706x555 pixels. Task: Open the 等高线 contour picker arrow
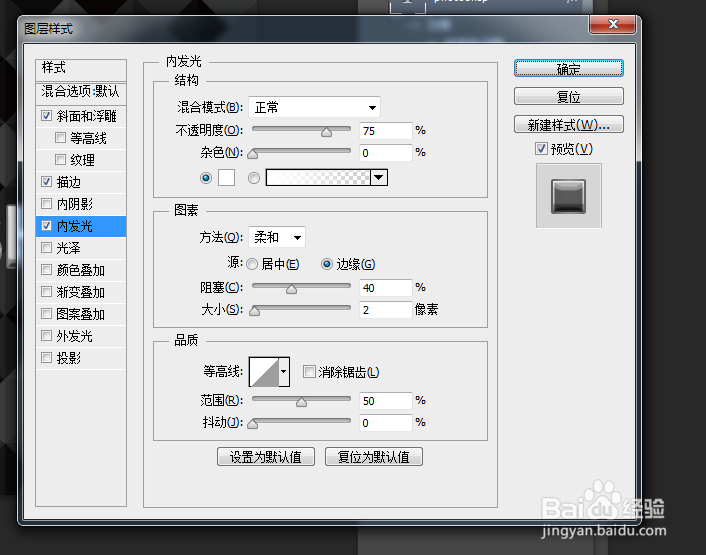pyautogui.click(x=284, y=372)
